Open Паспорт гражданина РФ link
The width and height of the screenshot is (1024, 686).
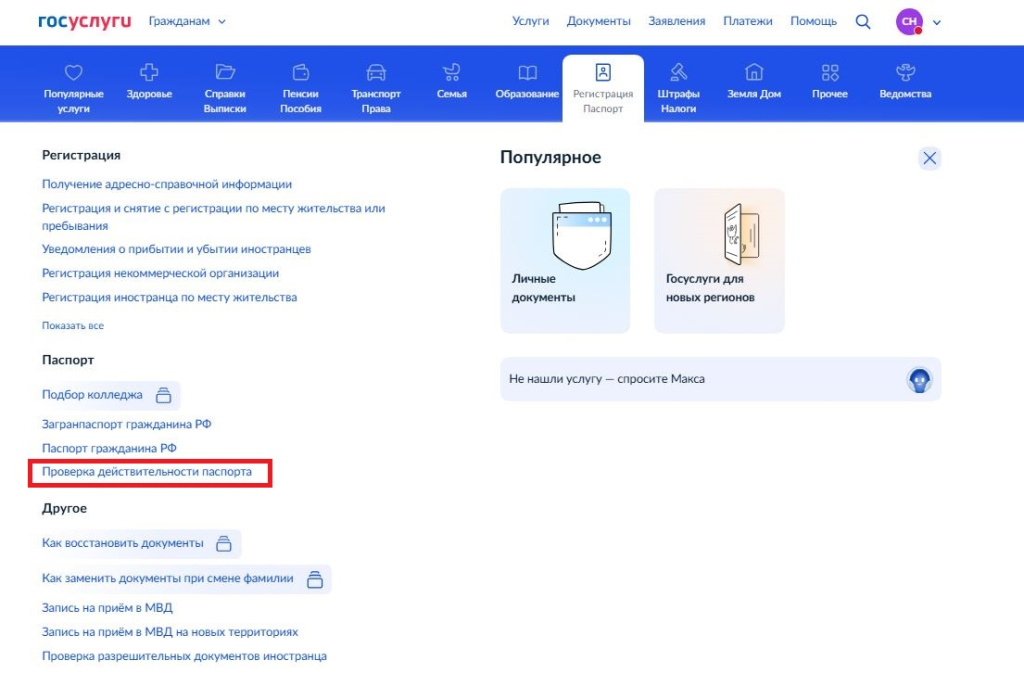point(109,448)
